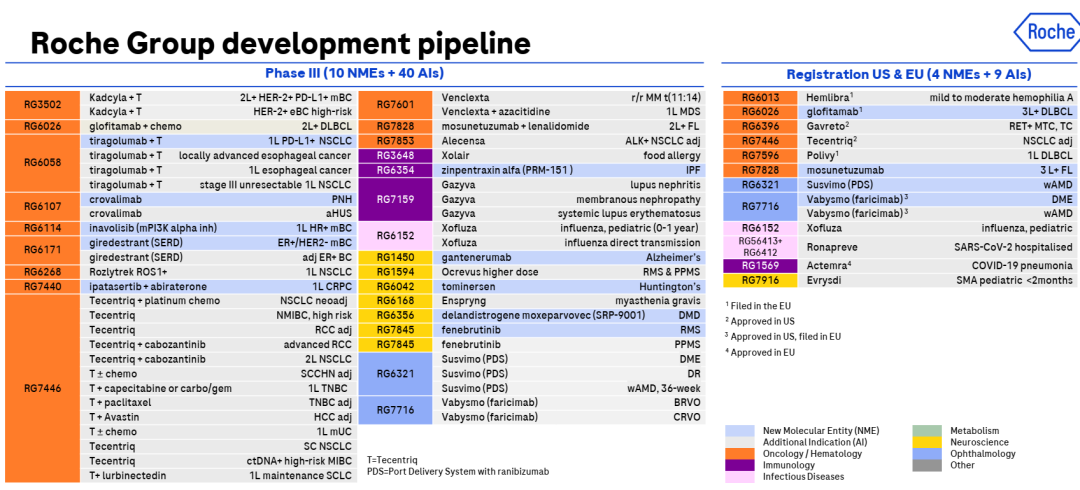Image resolution: width=1080 pixels, height=490 pixels.
Task: Click the 'Evrysdi' row
Action: point(938,280)
